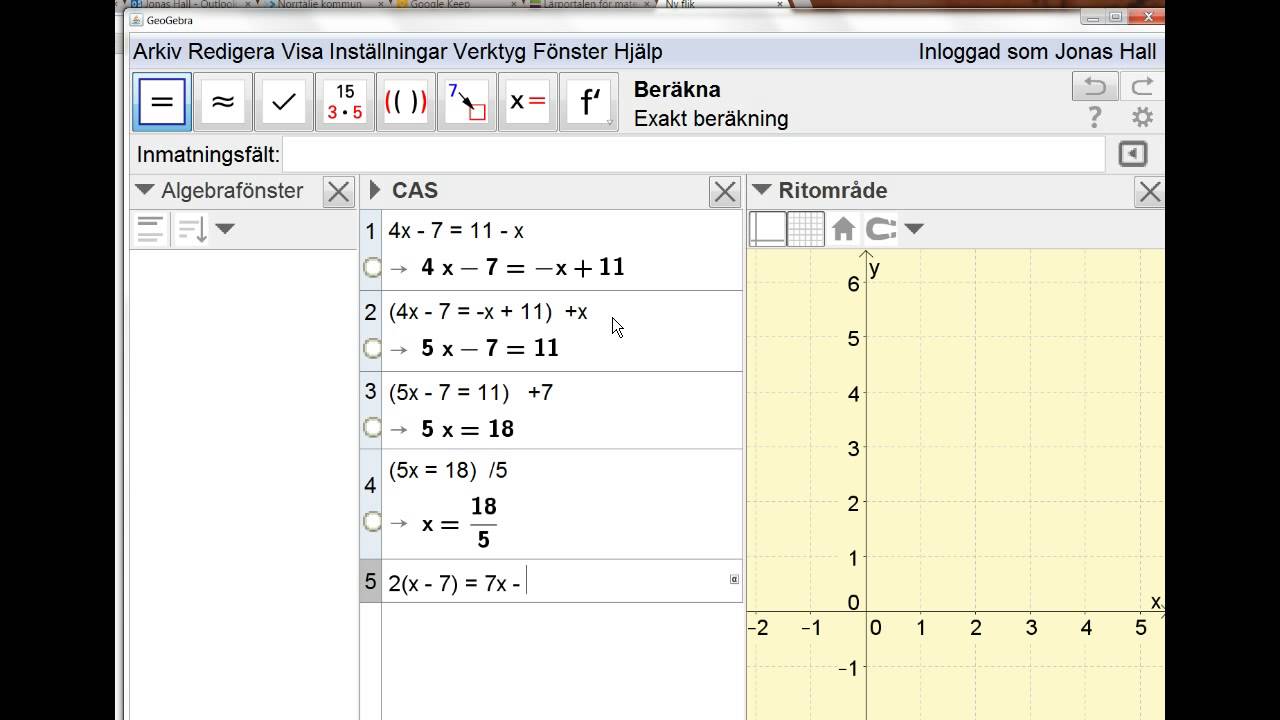Close the Algebrafönster panel

click(x=339, y=192)
